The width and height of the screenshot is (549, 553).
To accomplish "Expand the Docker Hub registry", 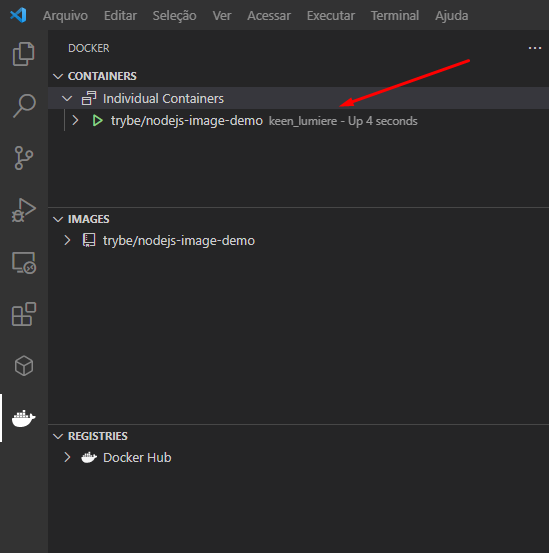I will click(67, 457).
